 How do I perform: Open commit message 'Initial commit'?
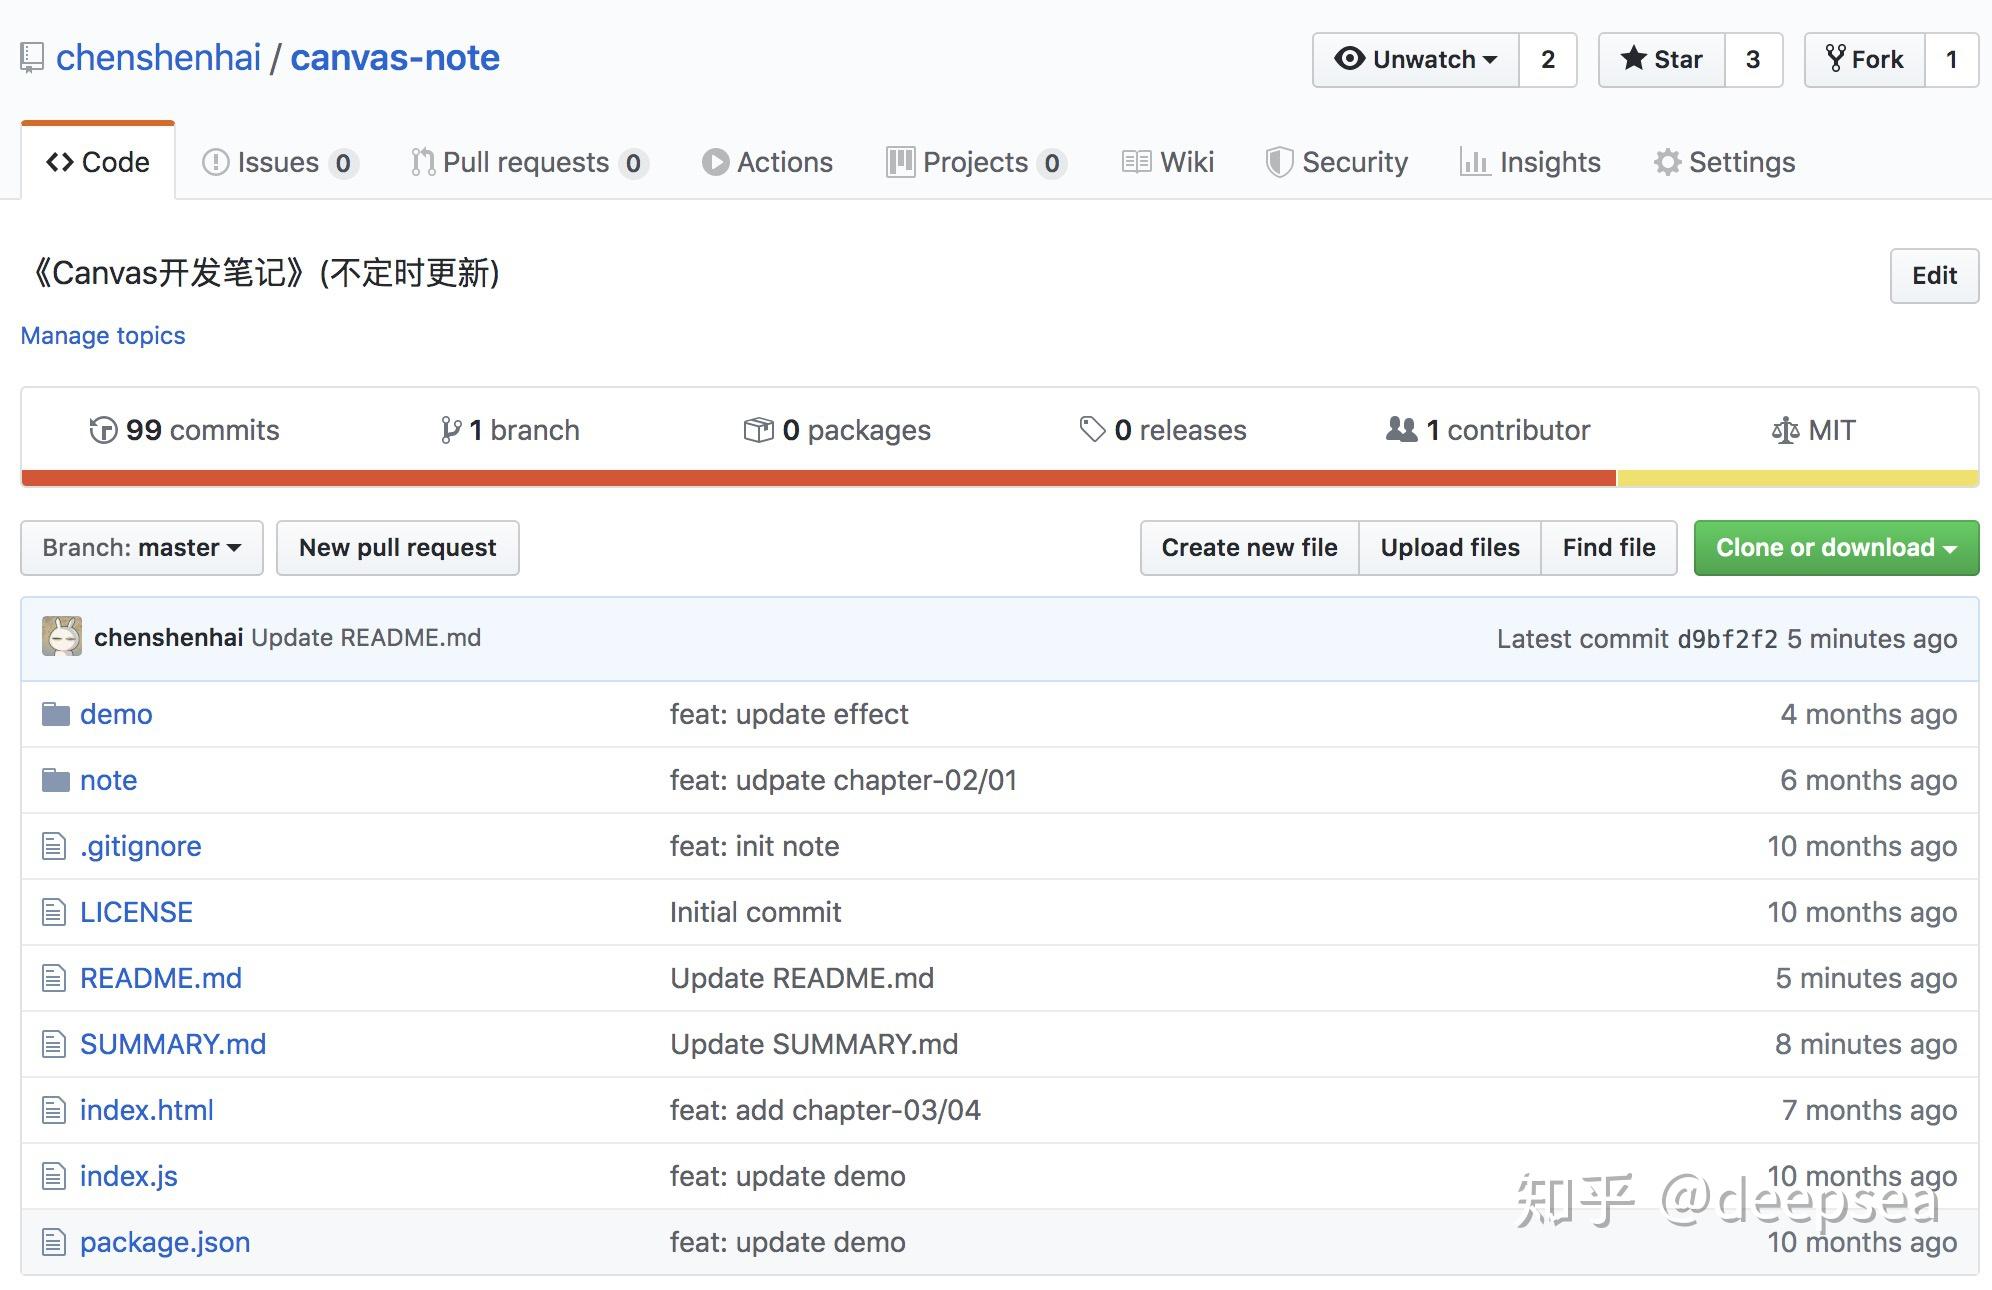(x=755, y=912)
